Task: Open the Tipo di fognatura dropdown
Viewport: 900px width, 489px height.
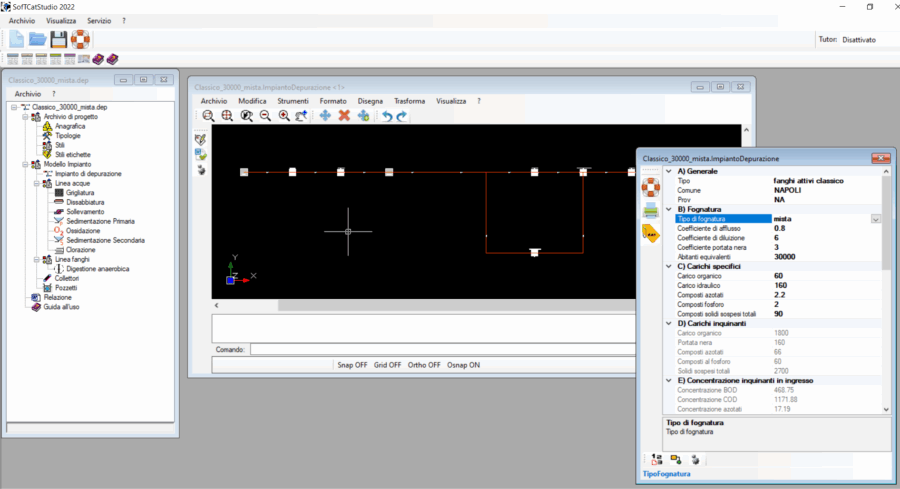Action: [875, 218]
